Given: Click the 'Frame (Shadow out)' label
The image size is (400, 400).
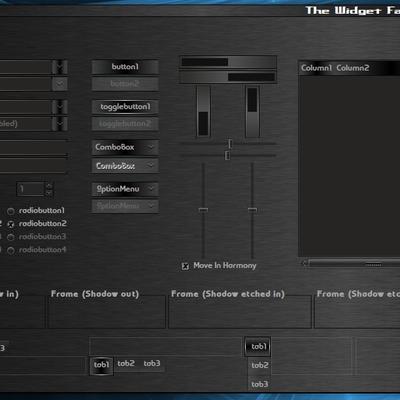Looking at the screenshot, I should [95, 294].
